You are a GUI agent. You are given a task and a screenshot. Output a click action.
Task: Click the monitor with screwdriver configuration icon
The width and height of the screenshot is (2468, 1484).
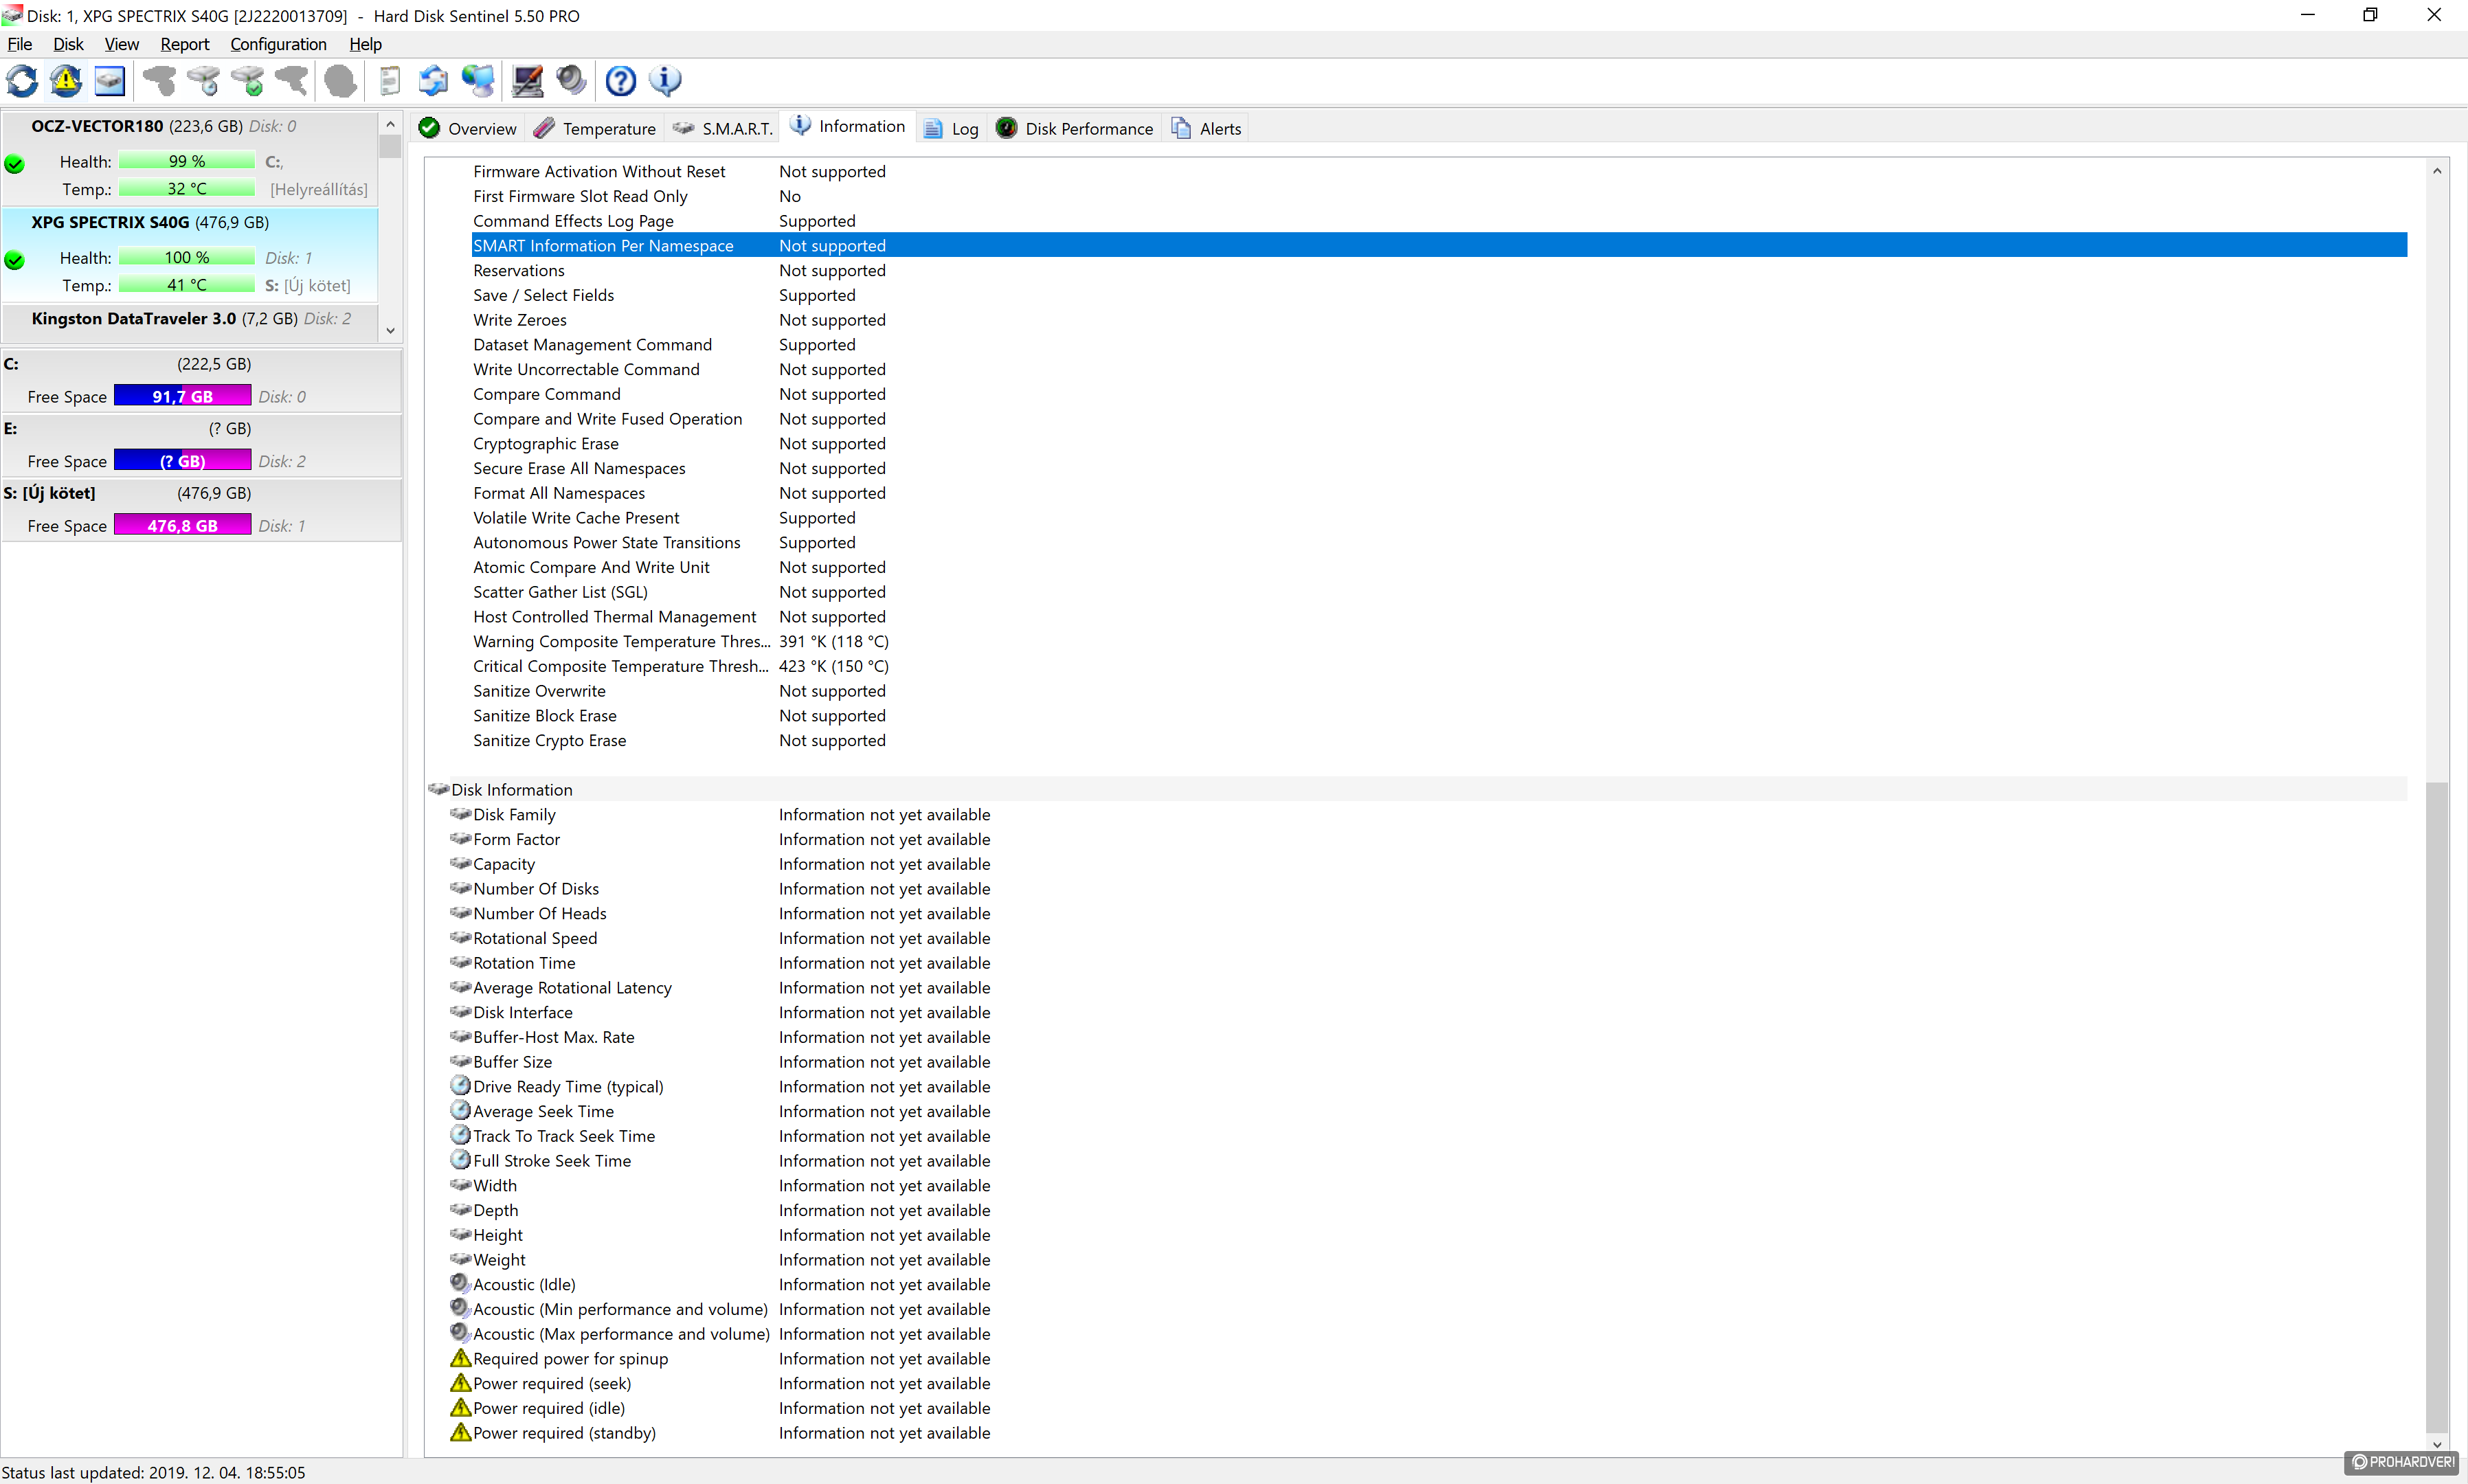[527, 81]
